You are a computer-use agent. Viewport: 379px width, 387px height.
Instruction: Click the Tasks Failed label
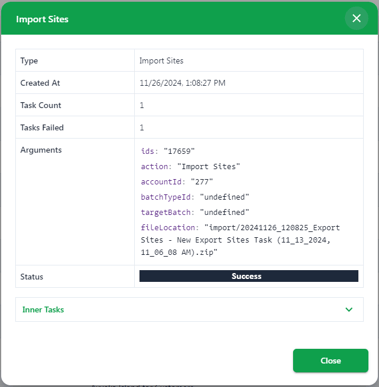42,128
